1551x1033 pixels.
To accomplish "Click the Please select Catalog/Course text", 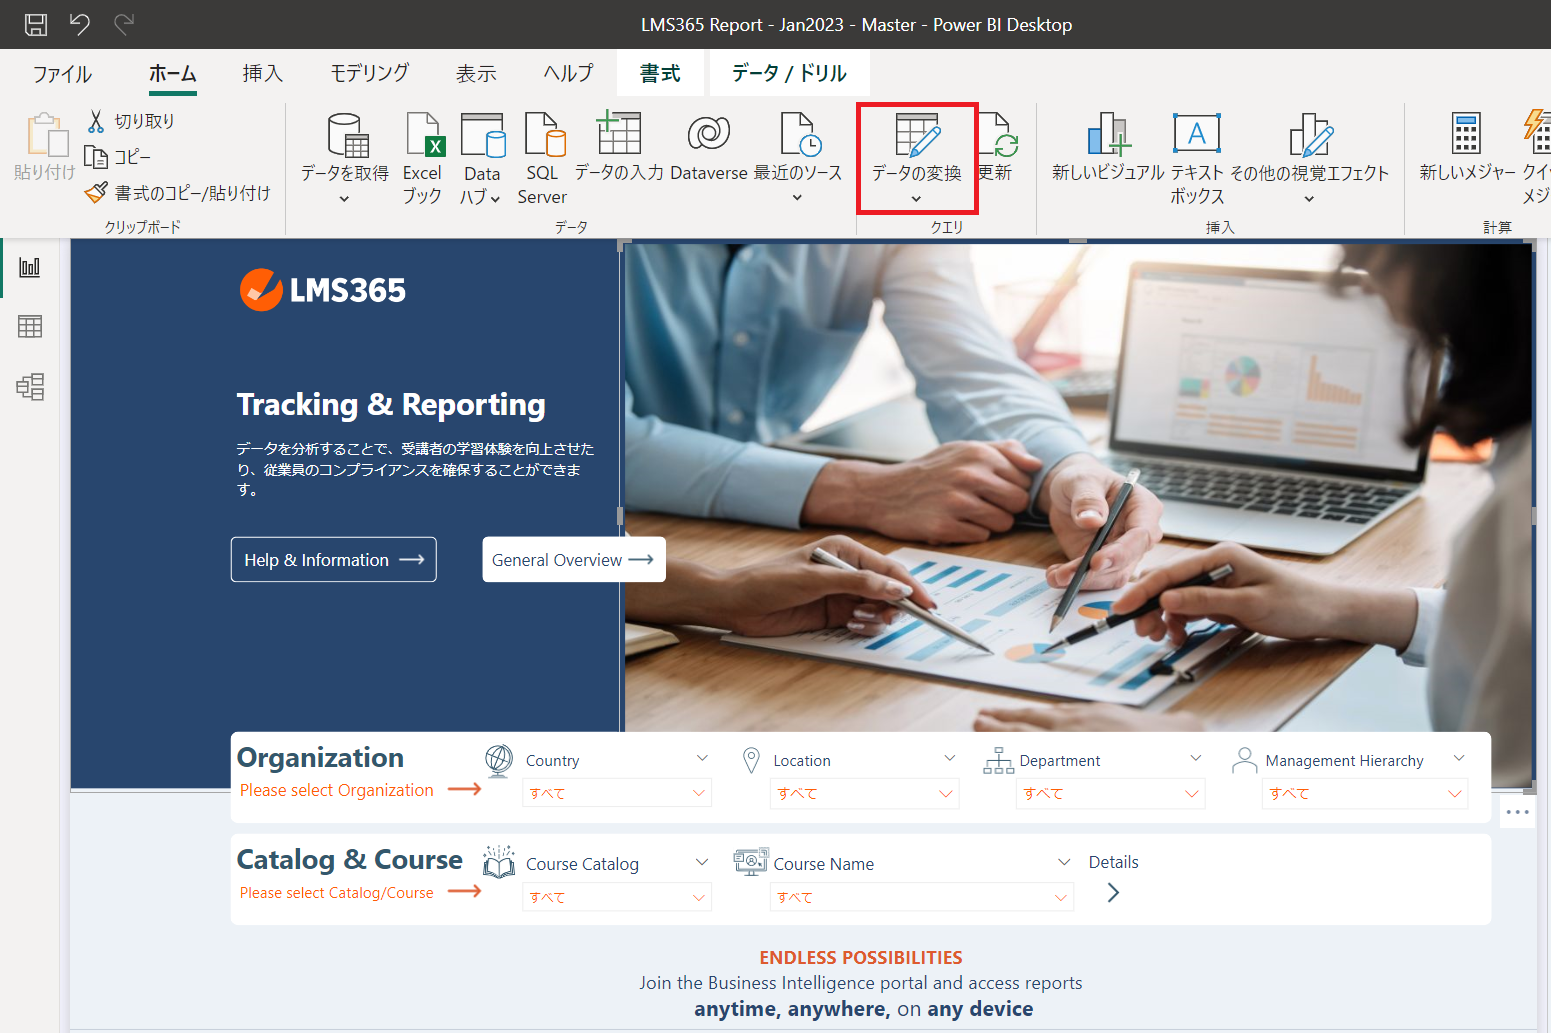I will 337,893.
